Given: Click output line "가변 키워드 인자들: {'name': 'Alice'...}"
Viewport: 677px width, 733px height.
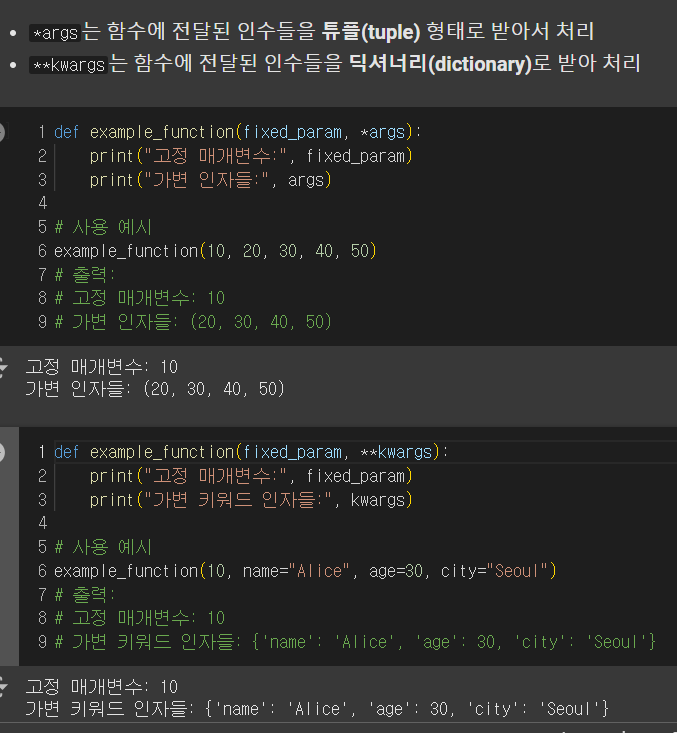Looking at the screenshot, I should tap(317, 709).
